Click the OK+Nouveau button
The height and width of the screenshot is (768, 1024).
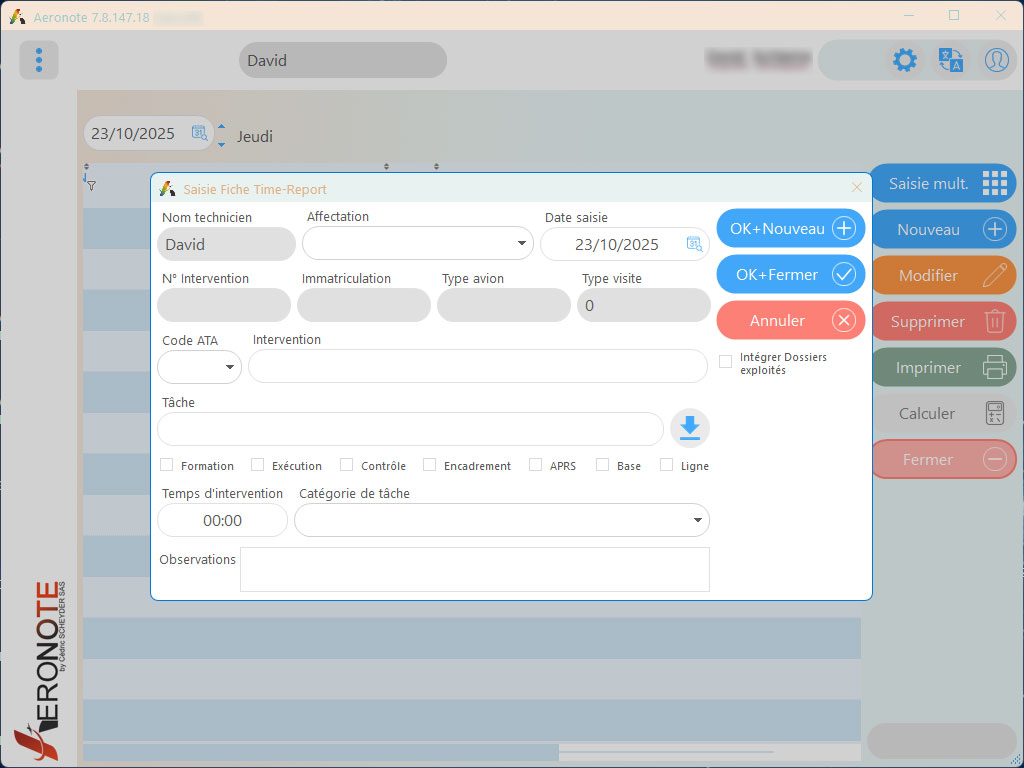[791, 229]
